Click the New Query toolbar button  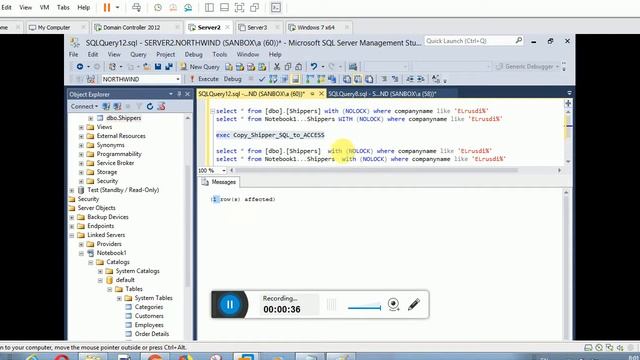coord(200,67)
